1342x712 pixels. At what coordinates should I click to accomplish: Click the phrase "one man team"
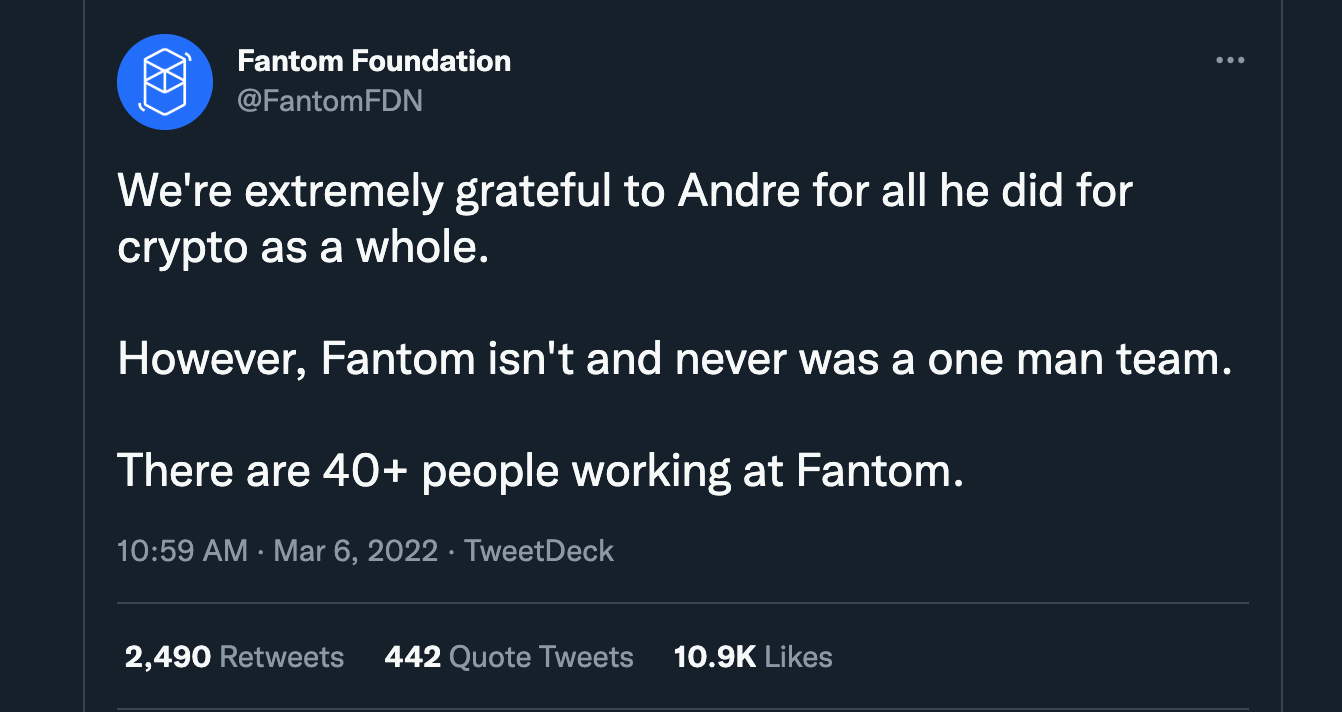pos(1078,359)
